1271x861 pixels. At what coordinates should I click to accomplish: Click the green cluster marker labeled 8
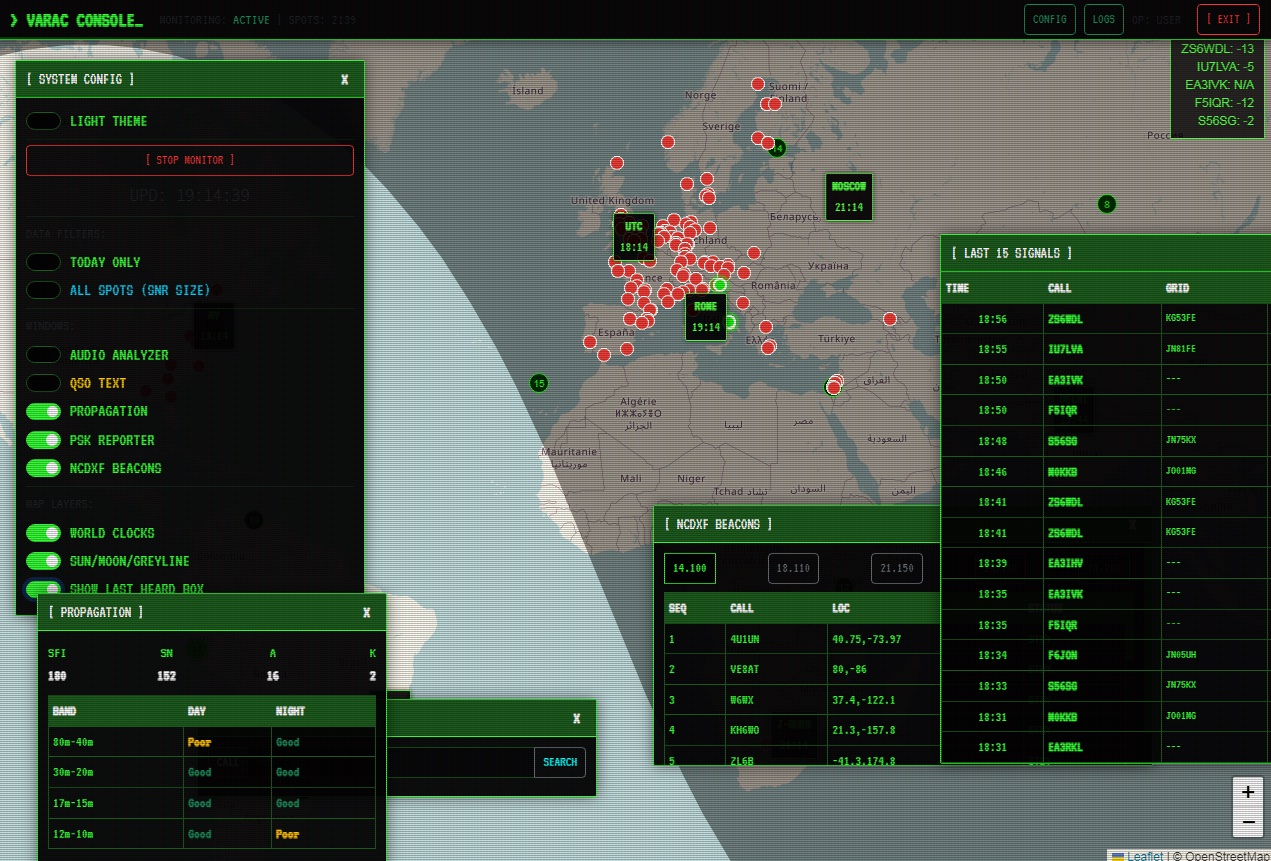tap(1106, 204)
